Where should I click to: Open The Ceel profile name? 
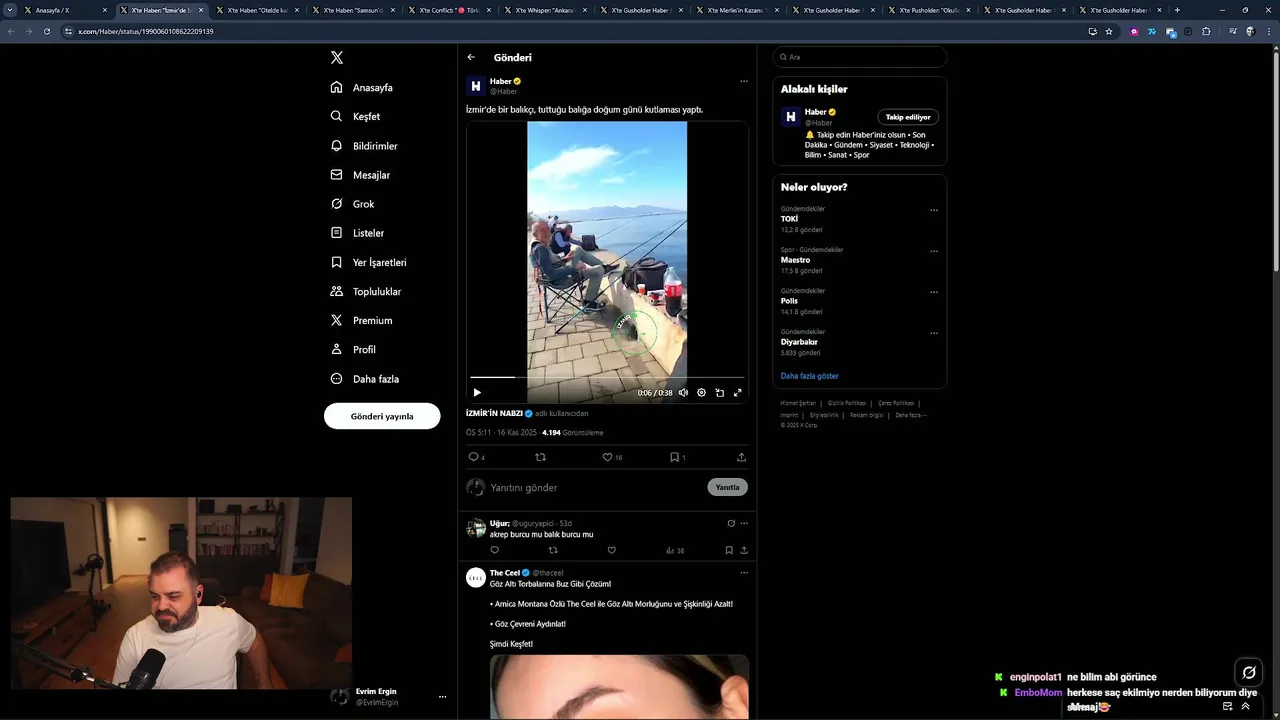click(x=505, y=573)
